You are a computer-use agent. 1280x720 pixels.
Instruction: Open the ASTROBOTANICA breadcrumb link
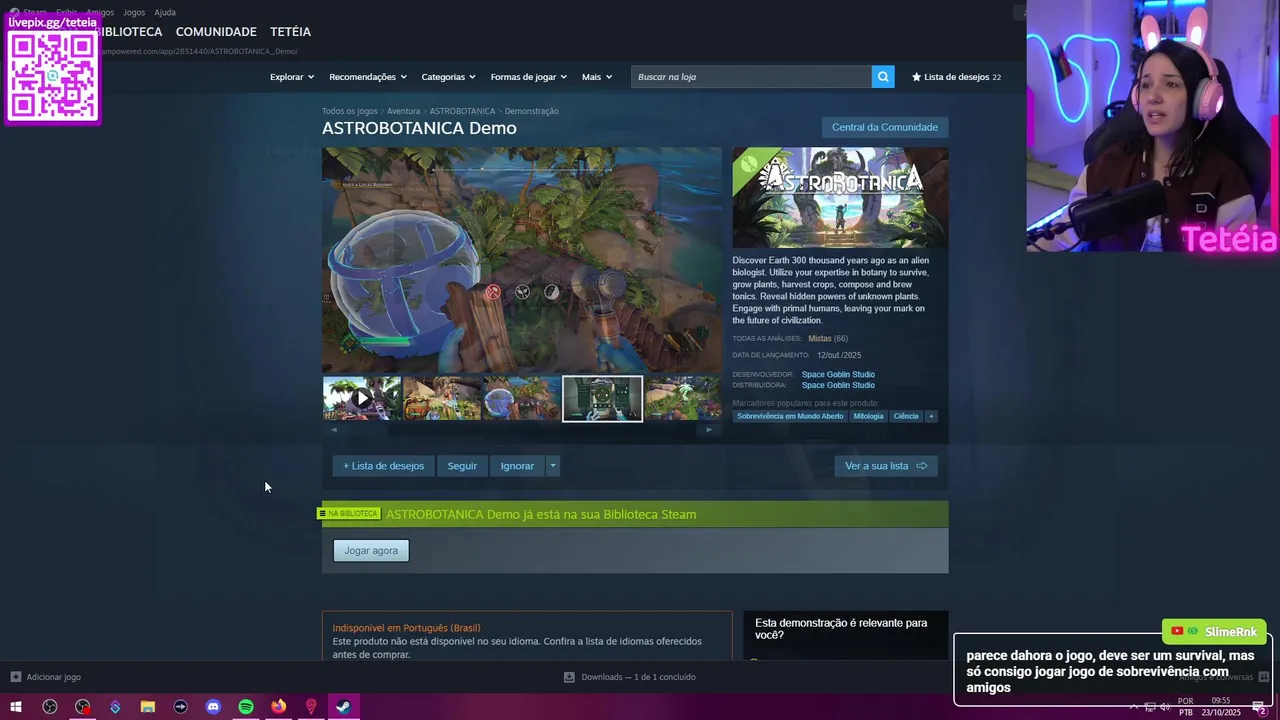pos(462,111)
